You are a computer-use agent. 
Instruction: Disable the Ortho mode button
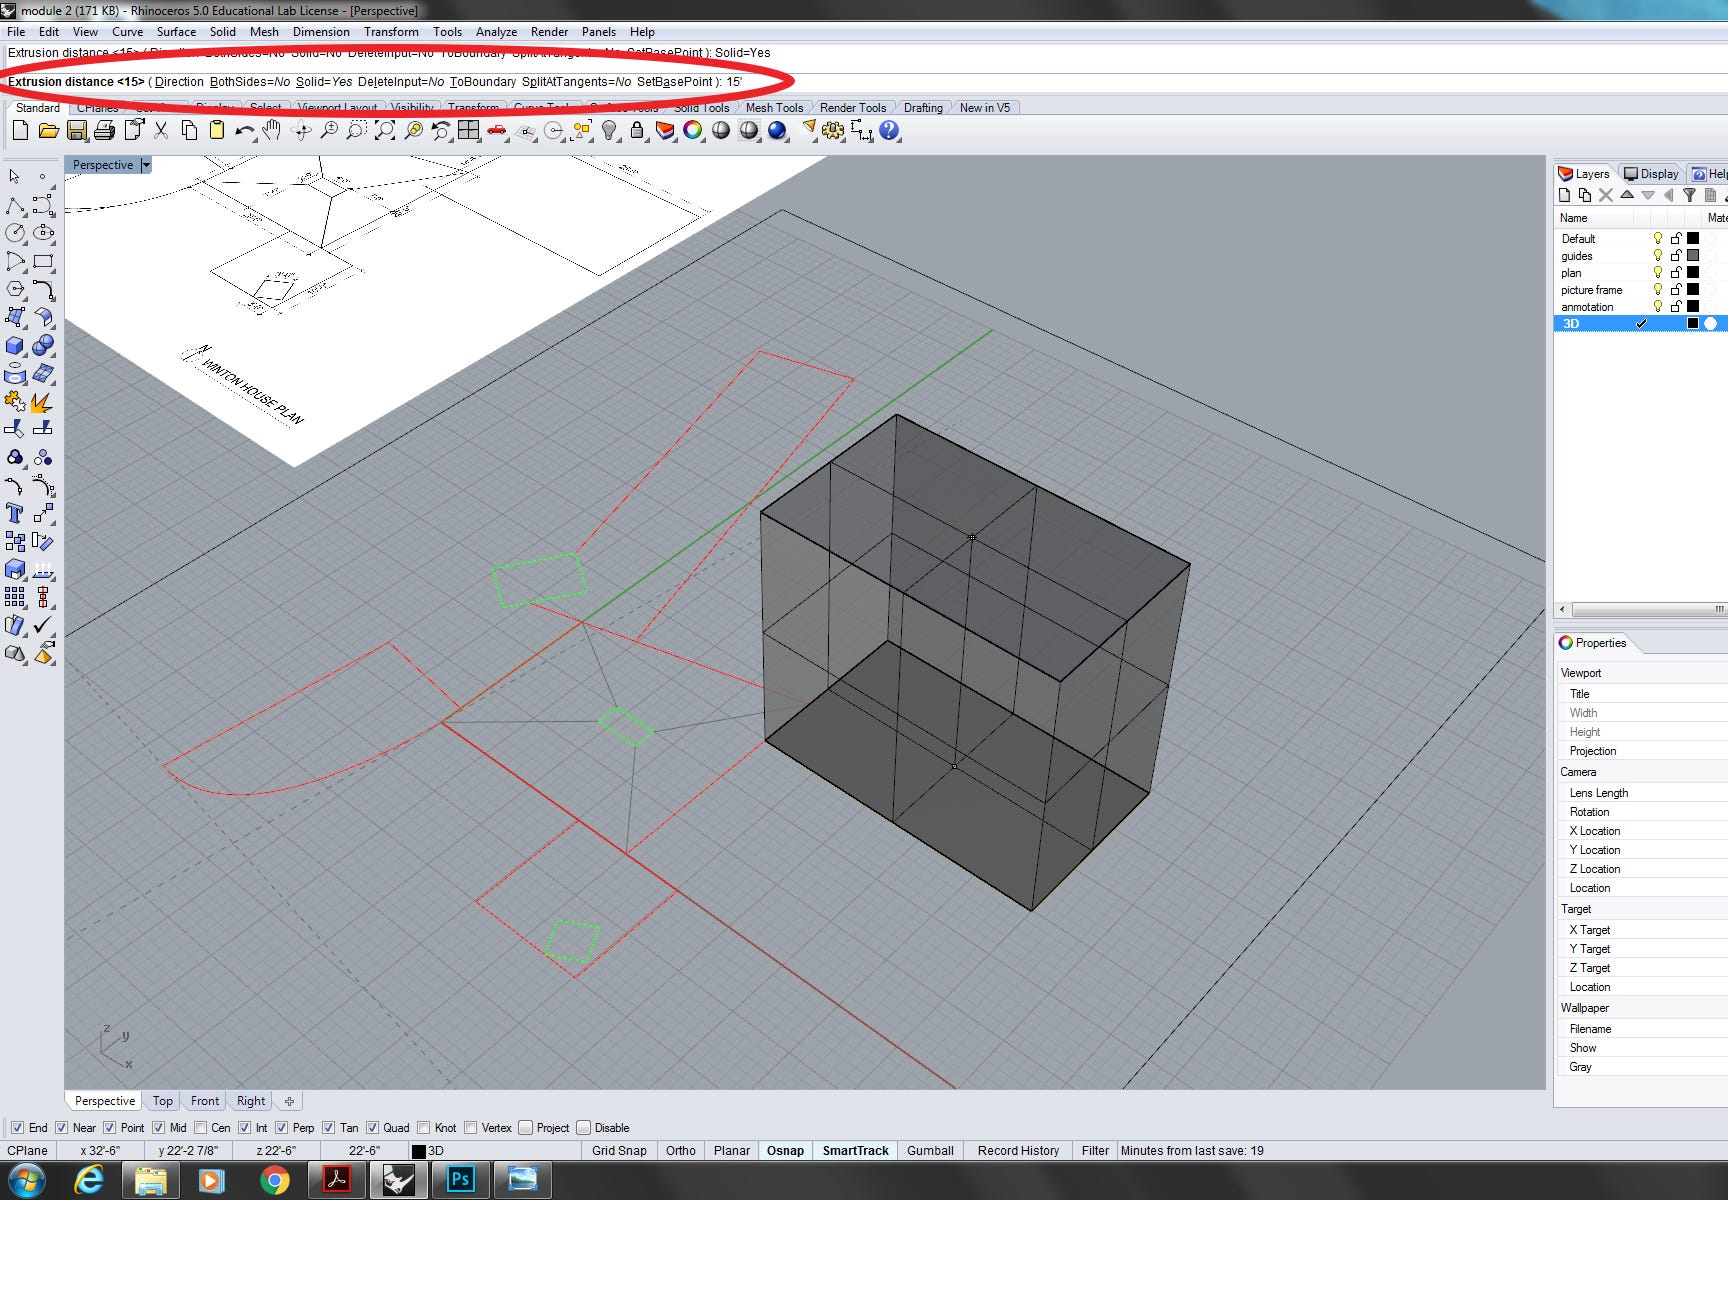coord(681,1151)
